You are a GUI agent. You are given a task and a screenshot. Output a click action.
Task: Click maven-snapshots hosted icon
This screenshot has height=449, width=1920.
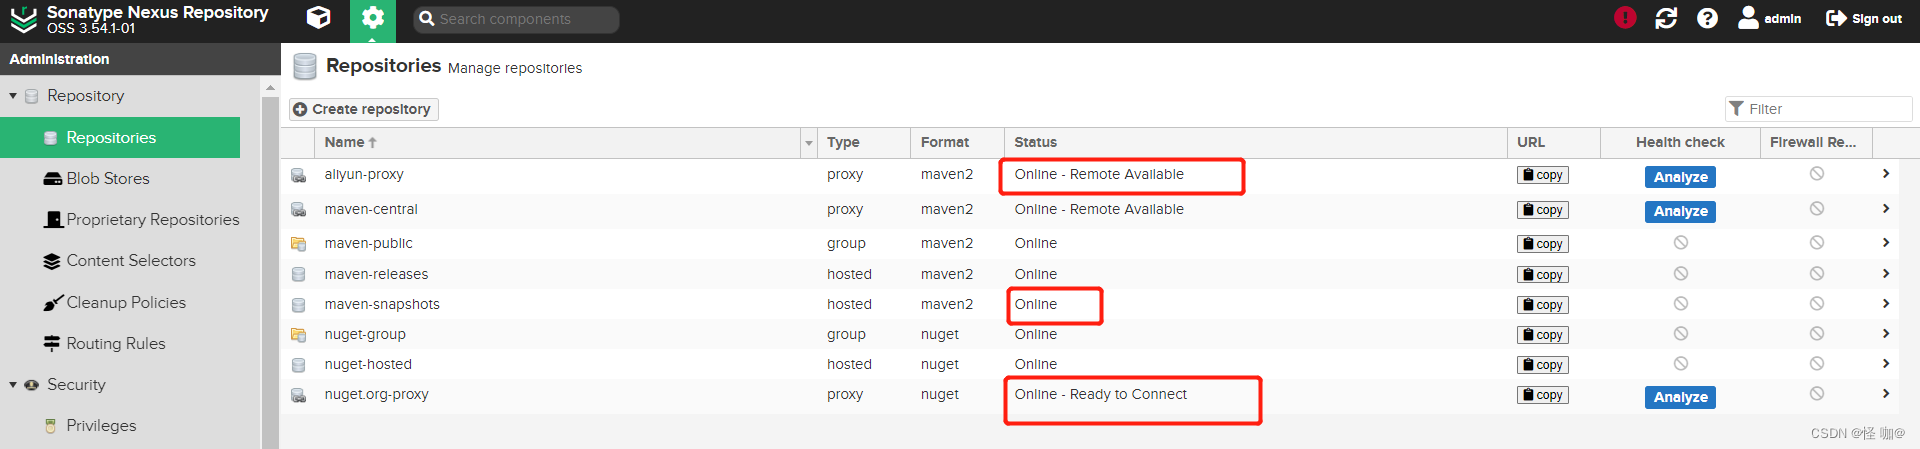click(x=298, y=305)
